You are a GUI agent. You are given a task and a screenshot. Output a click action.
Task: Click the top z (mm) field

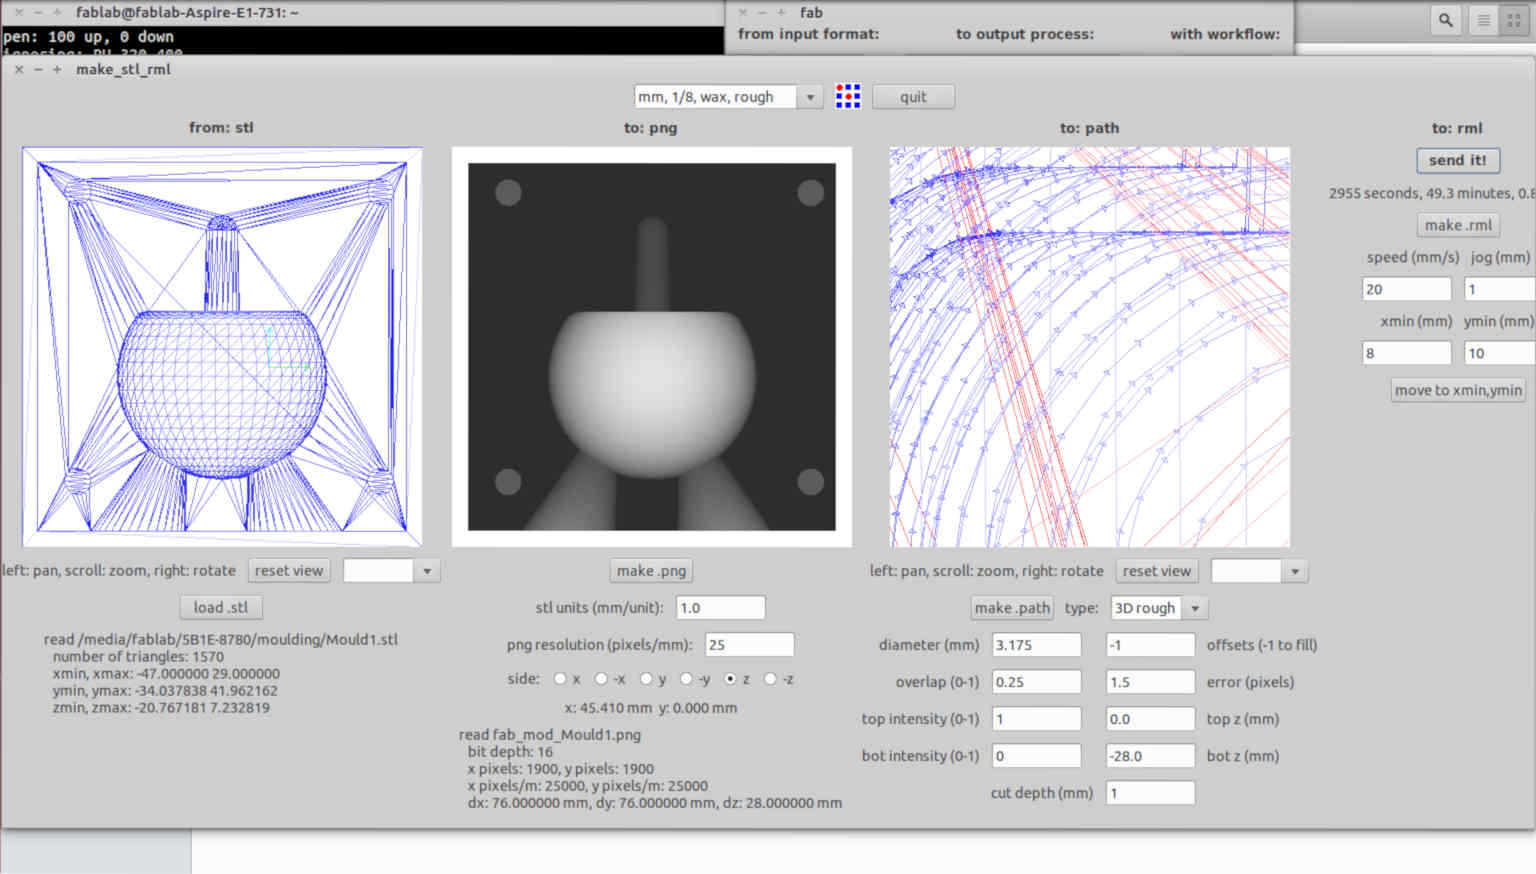point(1151,719)
